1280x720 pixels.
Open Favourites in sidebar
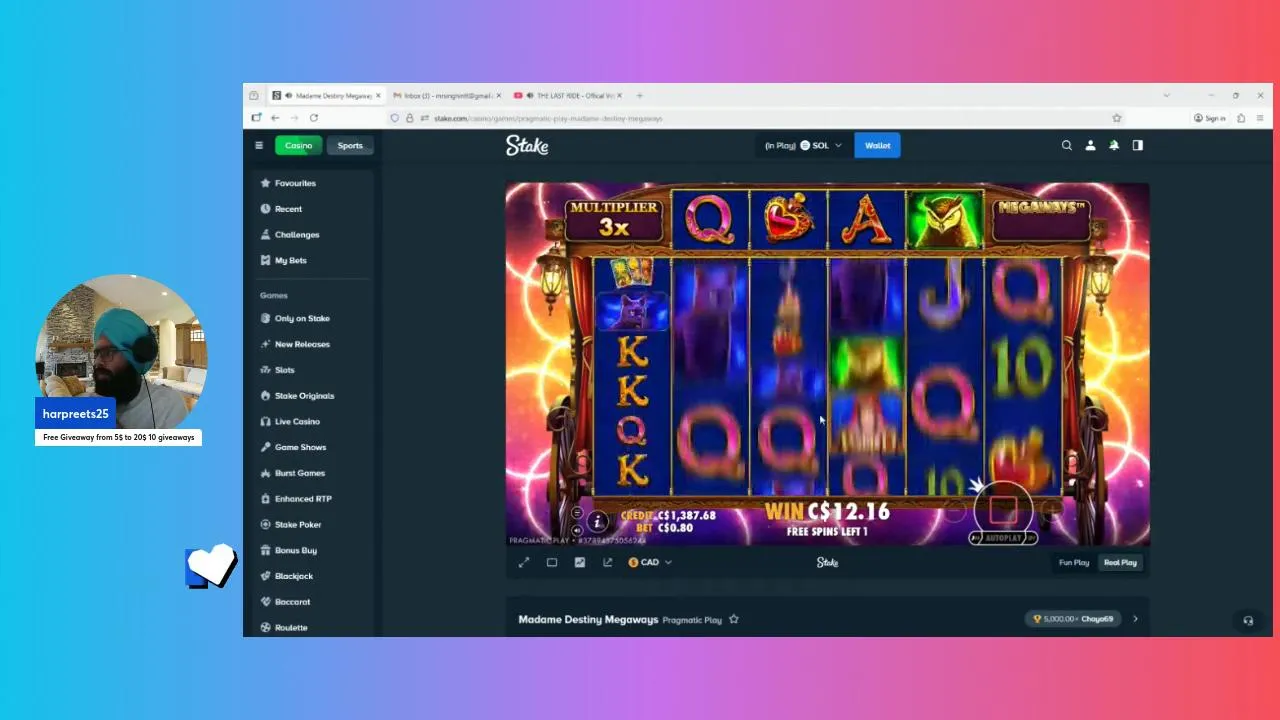click(x=310, y=183)
